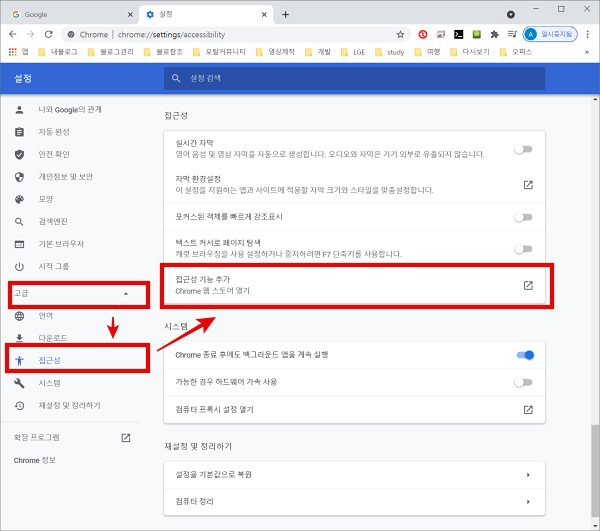Screen dimensions: 600x531
Task: Go back using the browser back arrow
Action: (x=13, y=34)
